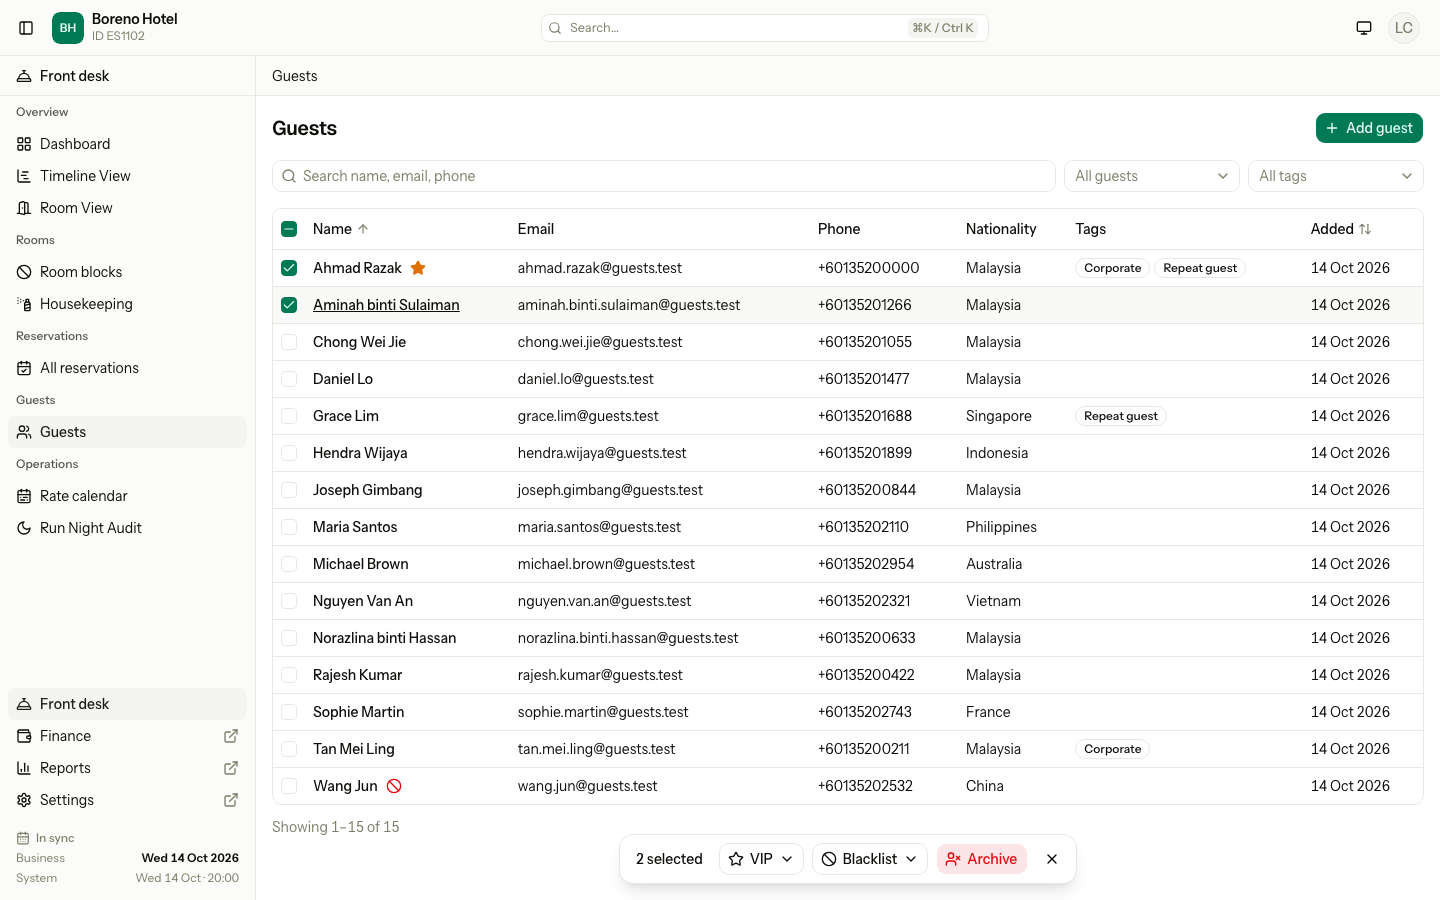The image size is (1440, 900).
Task: Click the Rate calendar icon
Action: click(x=24, y=496)
